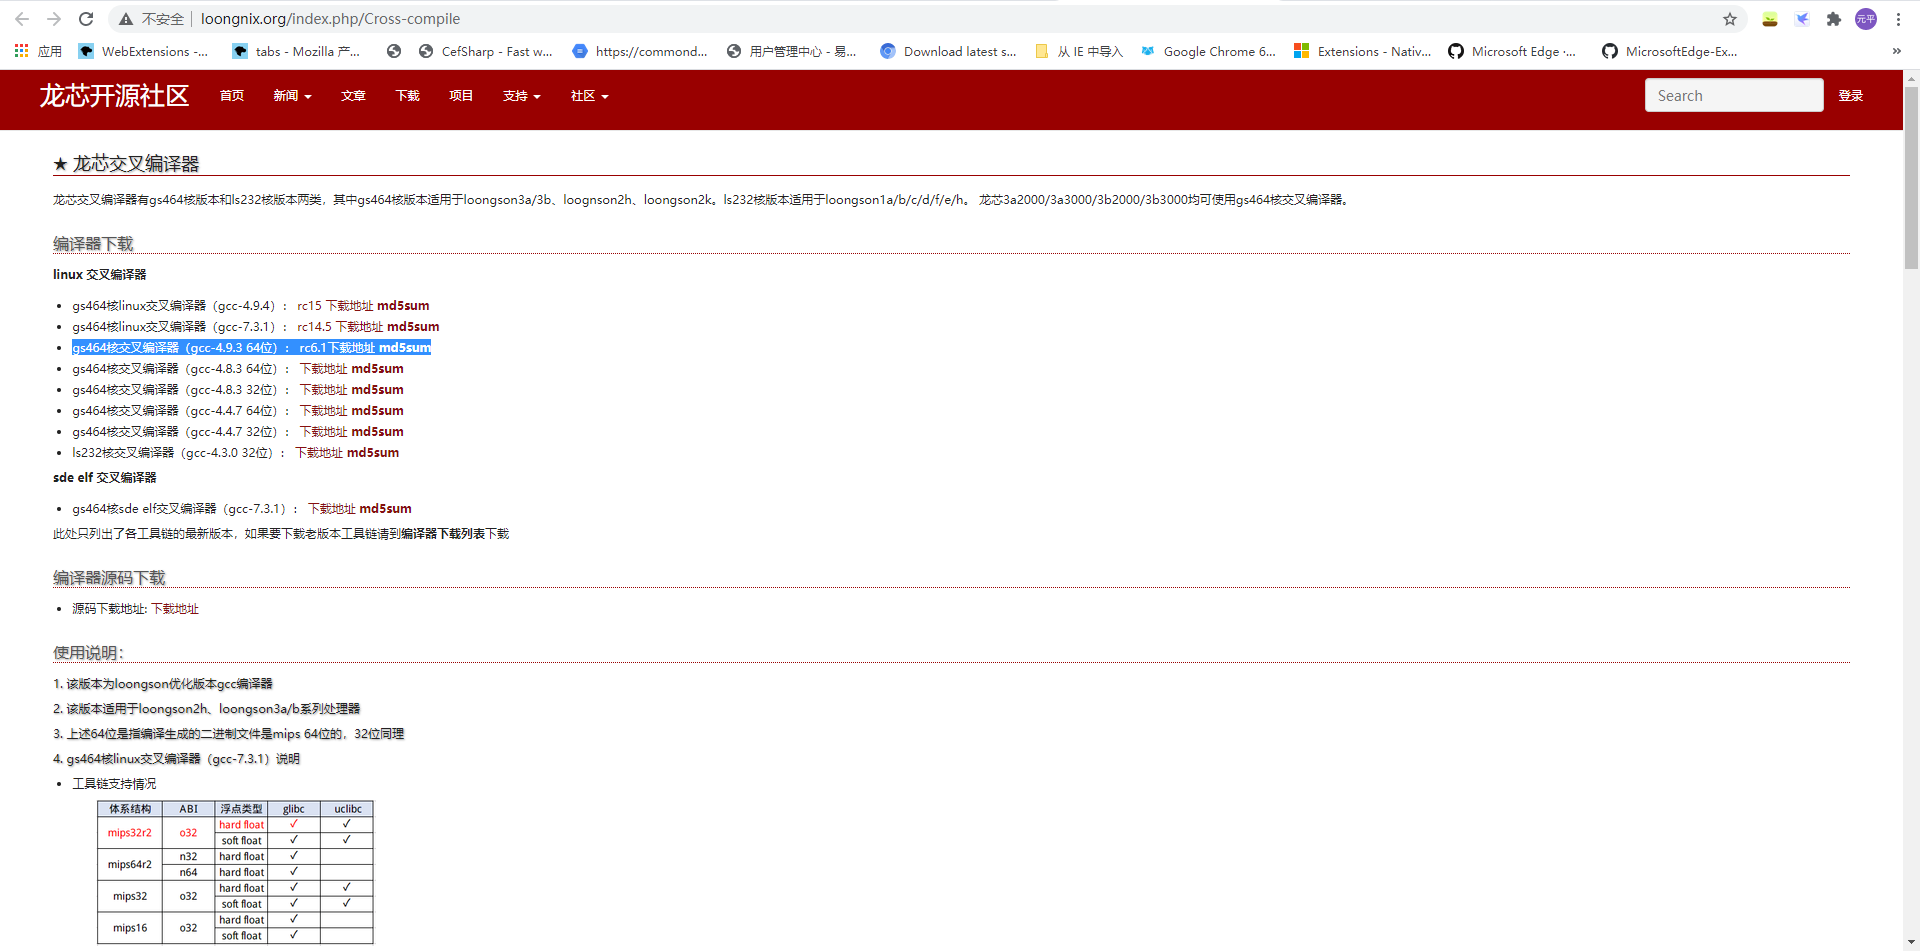Image resolution: width=1920 pixels, height=951 pixels.
Task: Click the scrollbar down arrow
Action: click(x=1911, y=942)
